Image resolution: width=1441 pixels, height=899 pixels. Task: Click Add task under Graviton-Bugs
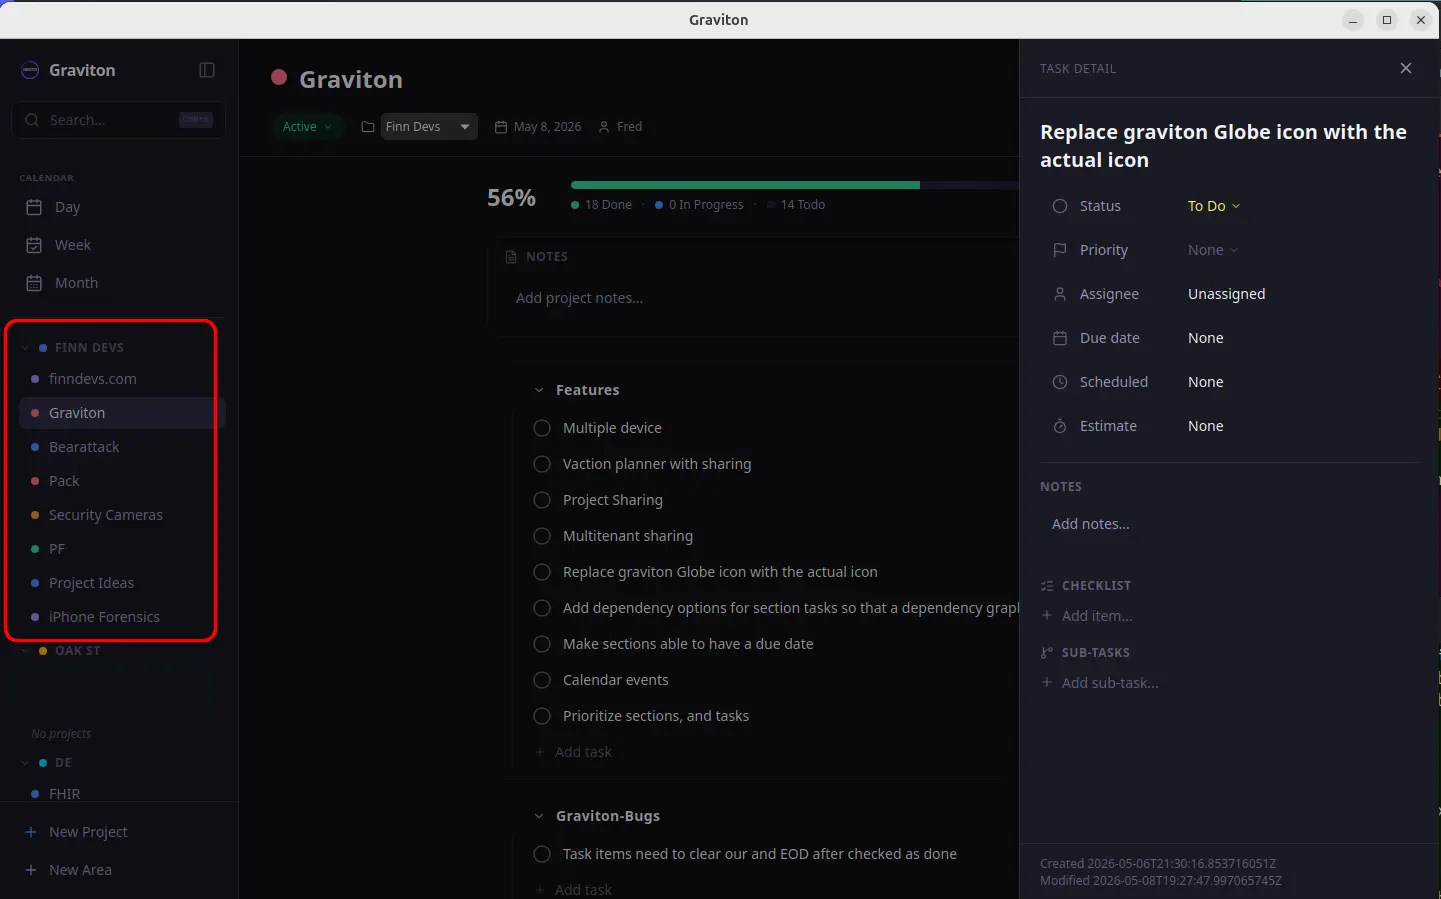[574, 890]
